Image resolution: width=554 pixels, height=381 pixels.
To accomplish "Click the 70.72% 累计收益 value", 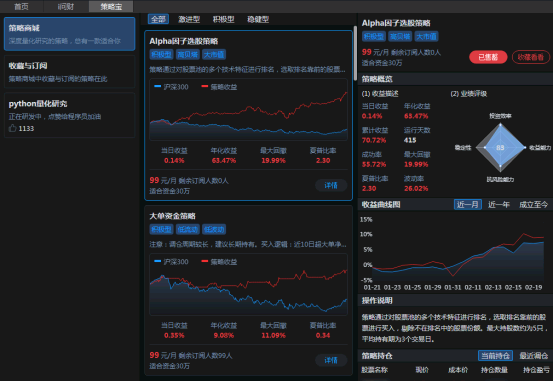I will [374, 140].
